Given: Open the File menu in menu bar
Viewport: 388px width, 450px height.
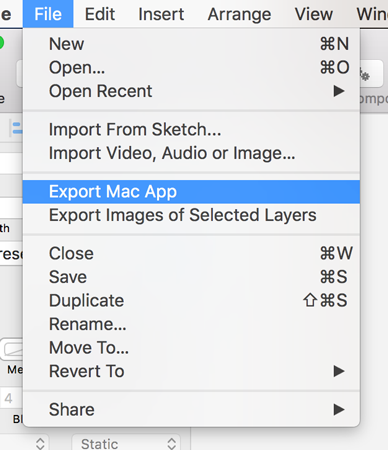Looking at the screenshot, I should (x=48, y=14).
